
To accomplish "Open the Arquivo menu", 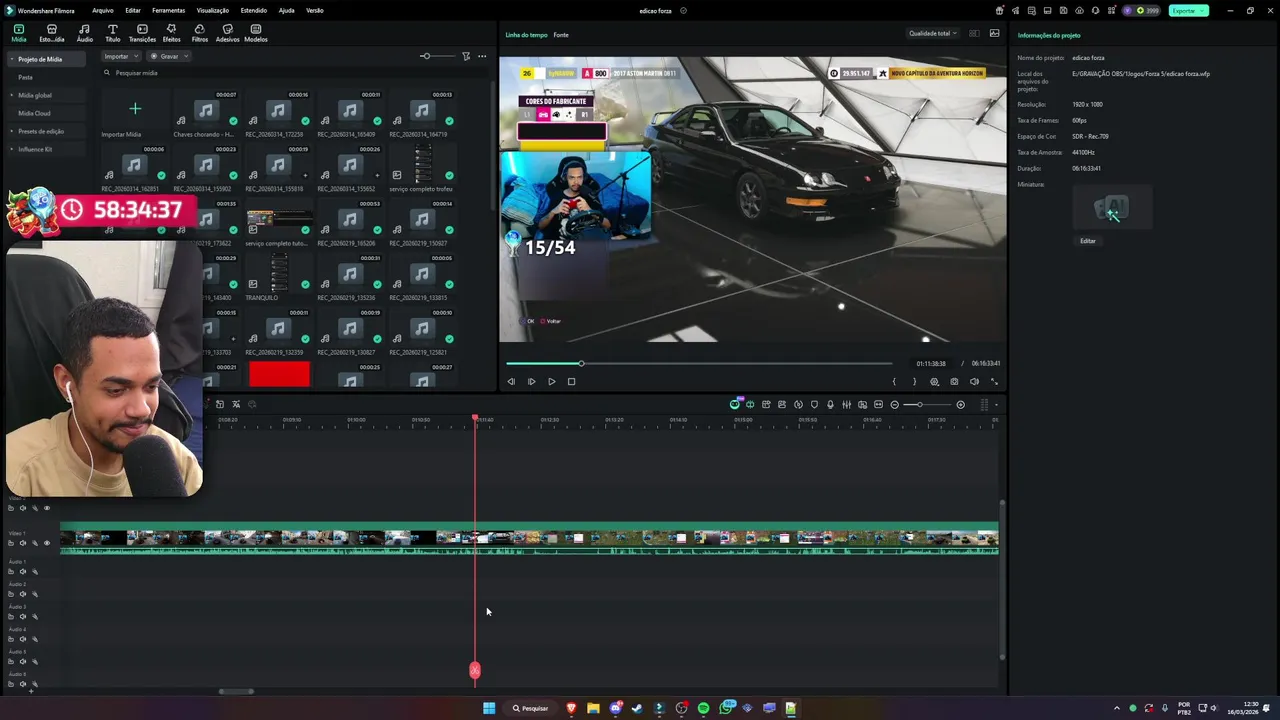I will (102, 10).
